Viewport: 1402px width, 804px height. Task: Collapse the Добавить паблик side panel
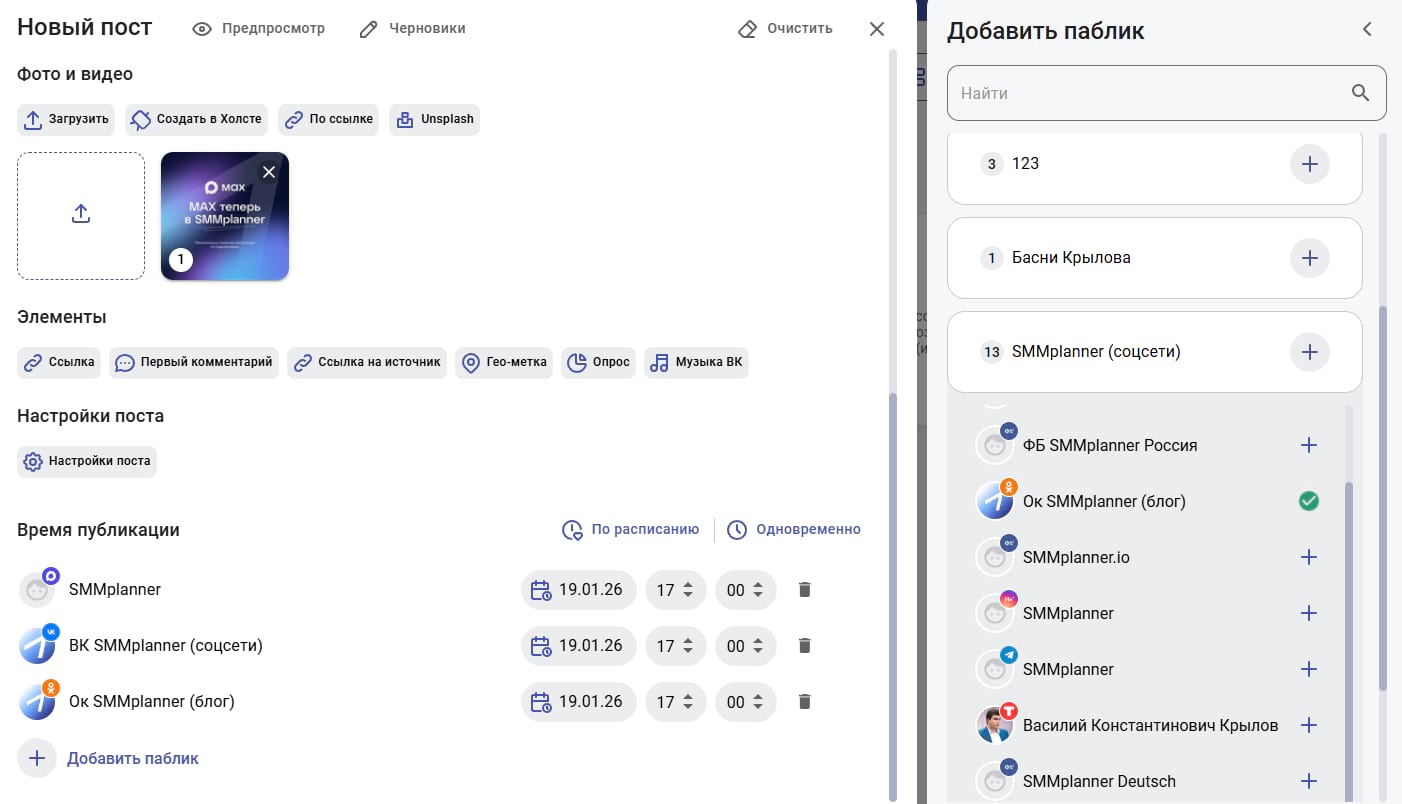pyautogui.click(x=1367, y=30)
